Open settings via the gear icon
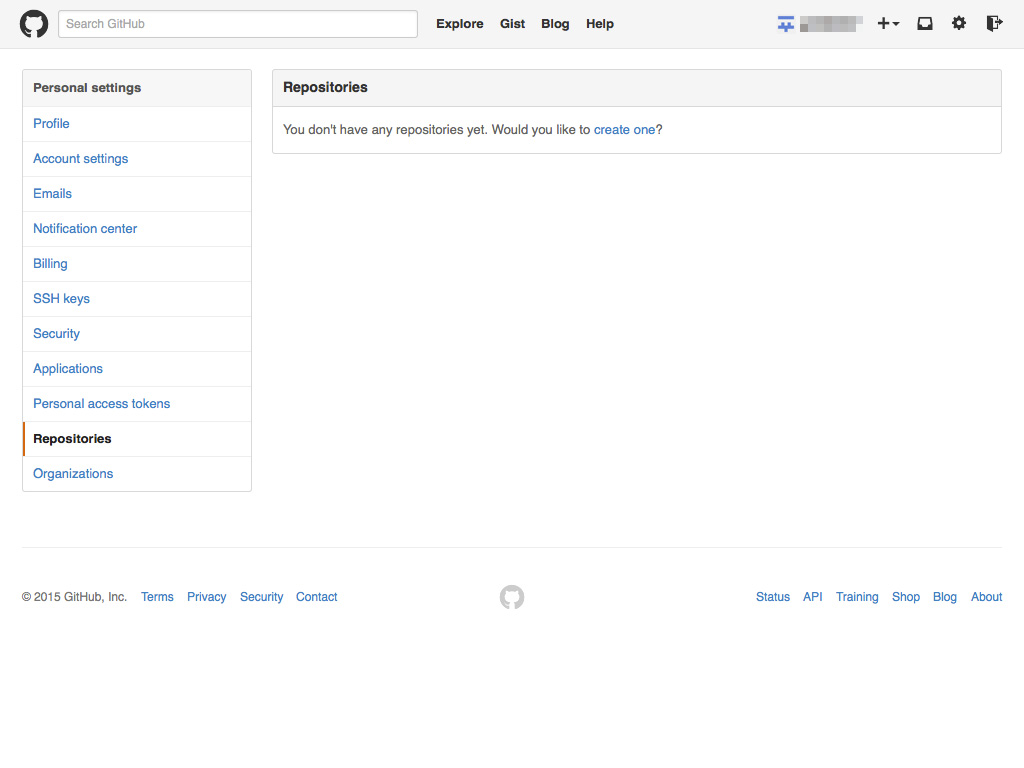Screen dimensions: 1024x768 pyautogui.click(x=959, y=24)
